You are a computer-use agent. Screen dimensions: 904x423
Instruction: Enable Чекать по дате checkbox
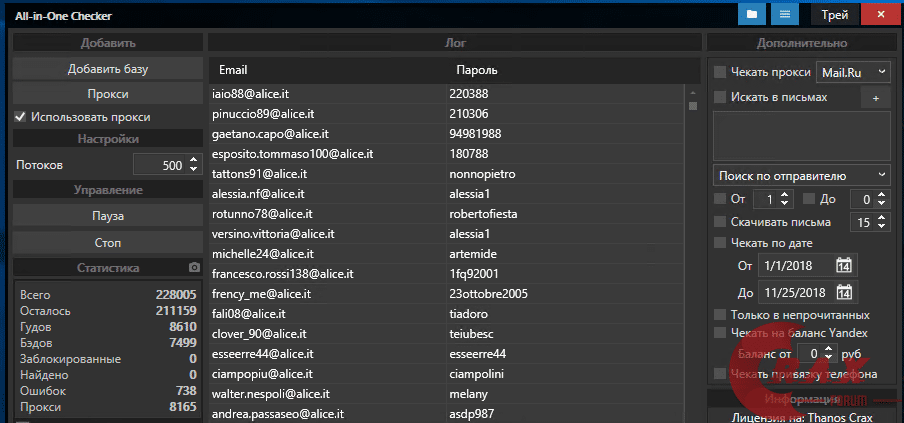(720, 243)
